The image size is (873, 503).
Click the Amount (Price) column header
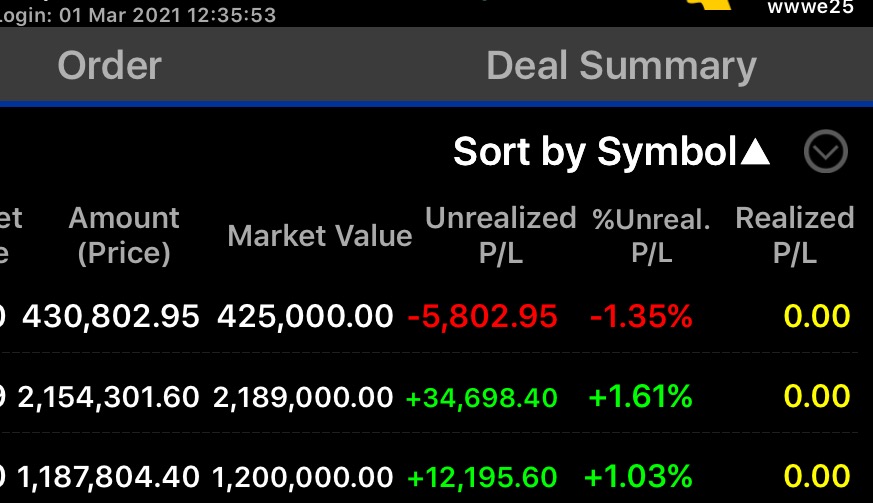pyautogui.click(x=124, y=236)
